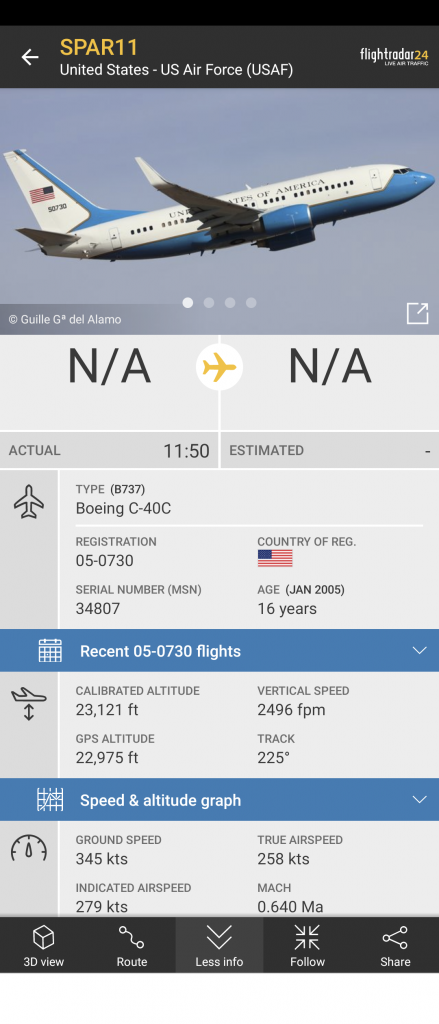Tap the third photo indicator dot

tap(230, 302)
